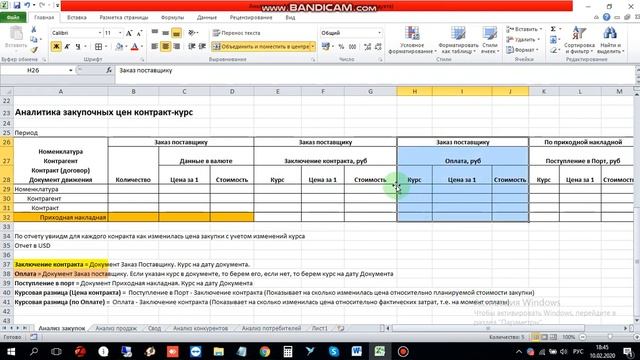Click the AutoSum sigma icon
640x360 pixels.
click(553, 29)
